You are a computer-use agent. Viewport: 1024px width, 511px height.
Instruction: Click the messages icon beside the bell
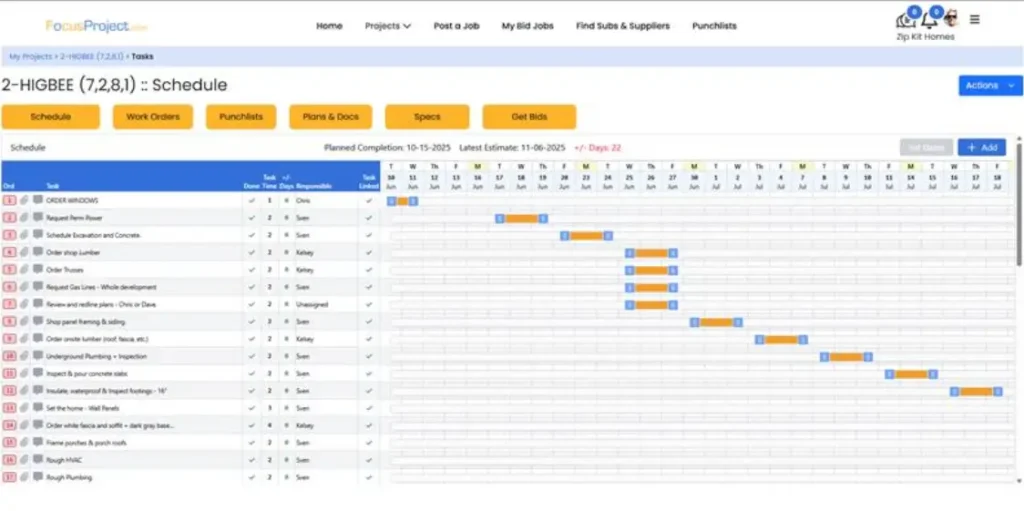[x=906, y=21]
